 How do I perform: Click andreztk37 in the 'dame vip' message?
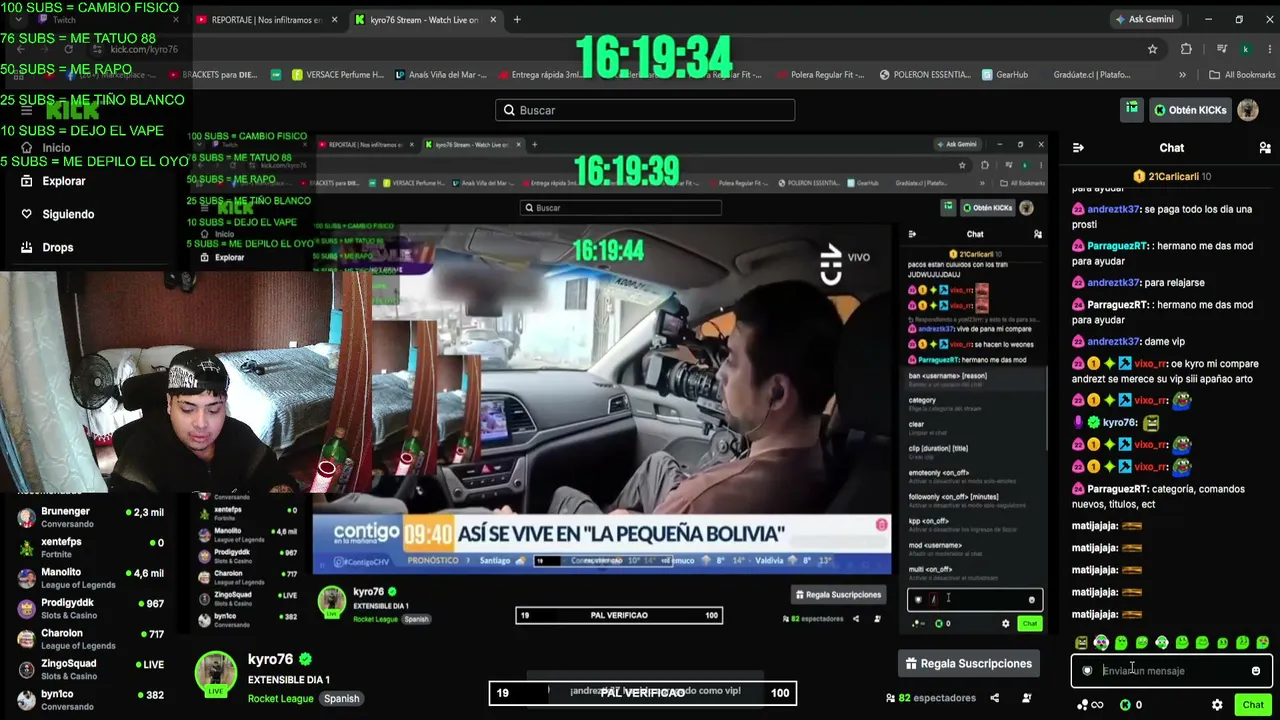pos(1113,342)
